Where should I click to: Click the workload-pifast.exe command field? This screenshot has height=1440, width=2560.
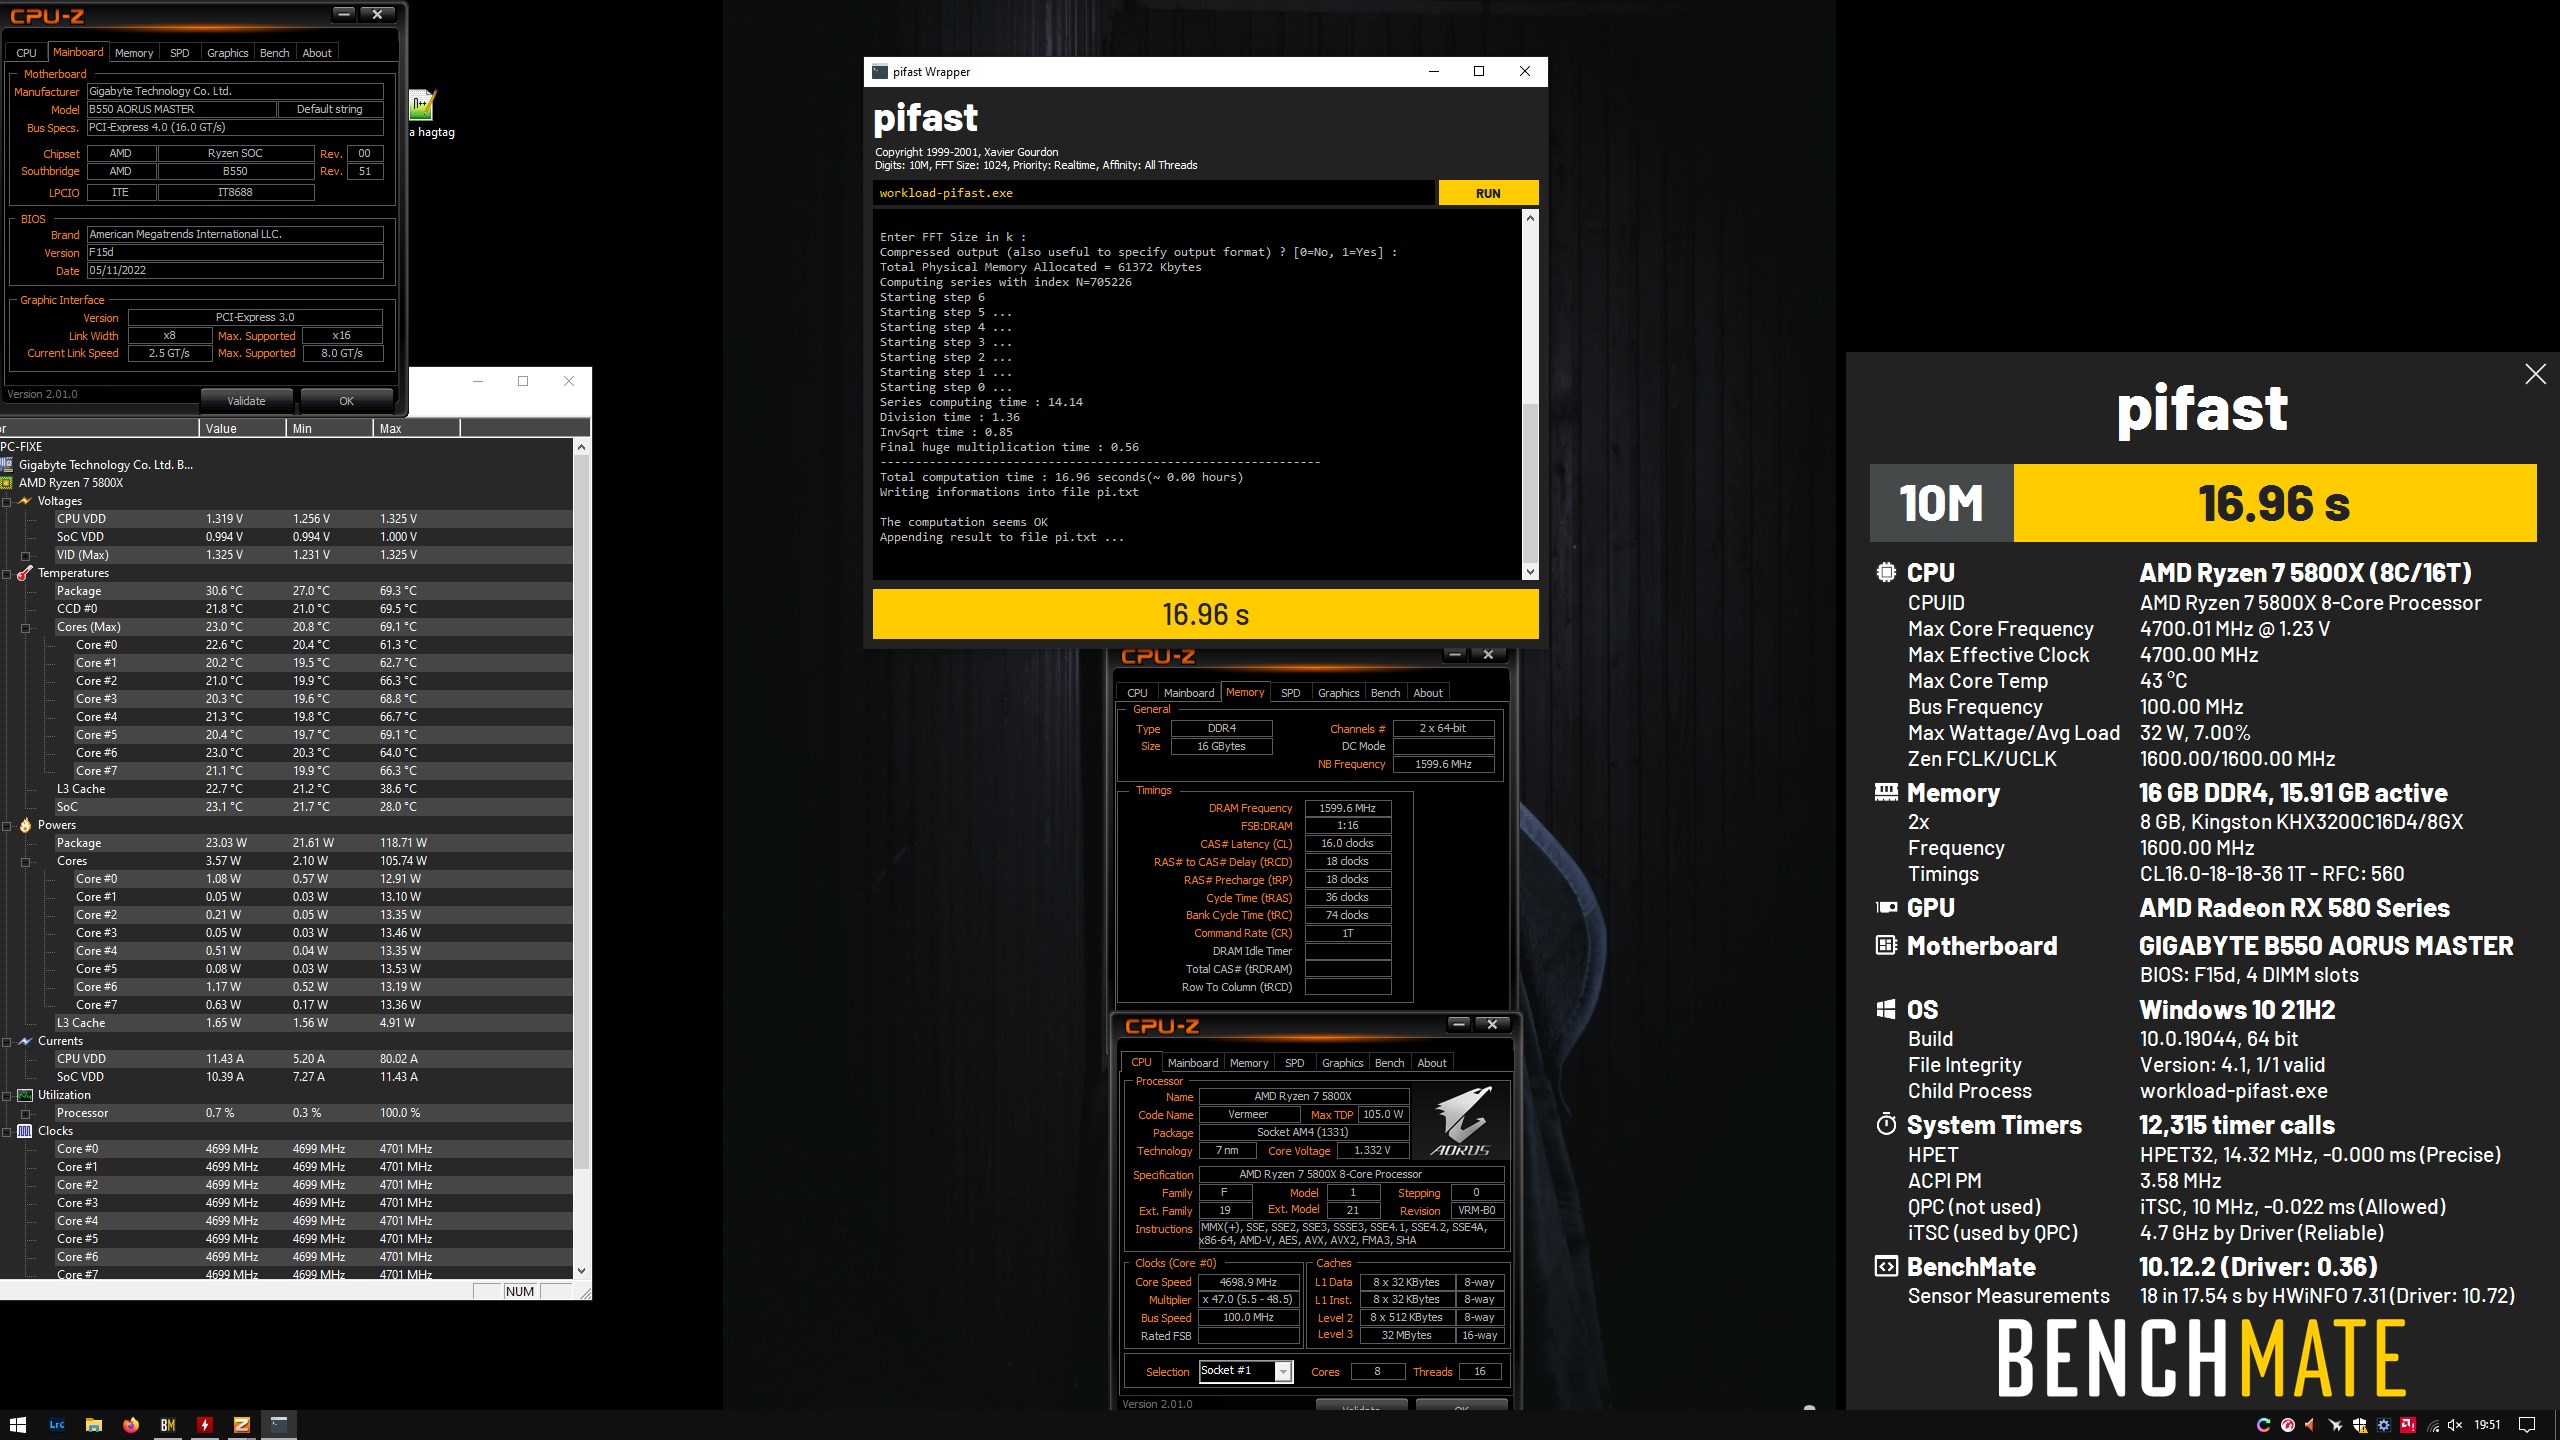click(1155, 193)
